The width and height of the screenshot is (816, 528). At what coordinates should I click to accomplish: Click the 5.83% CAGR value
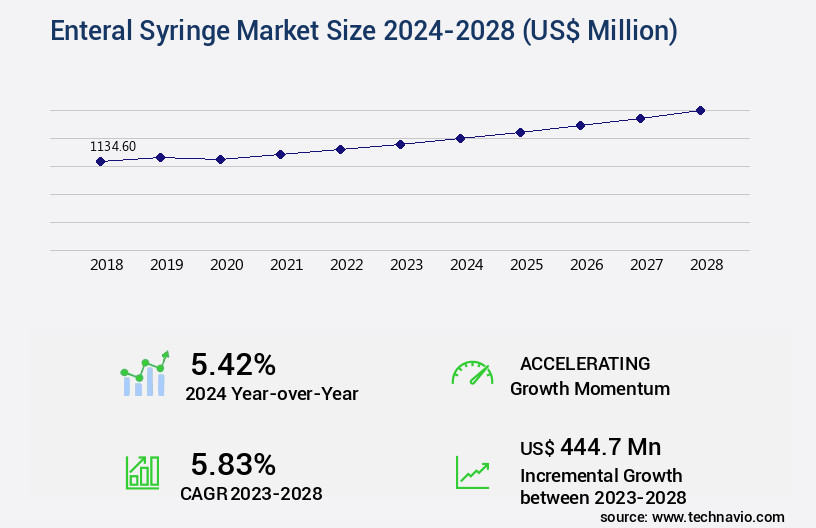click(x=233, y=464)
